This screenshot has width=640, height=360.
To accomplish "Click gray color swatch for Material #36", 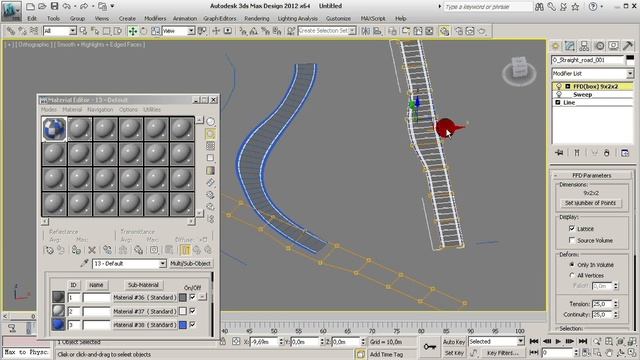I will click(x=183, y=298).
